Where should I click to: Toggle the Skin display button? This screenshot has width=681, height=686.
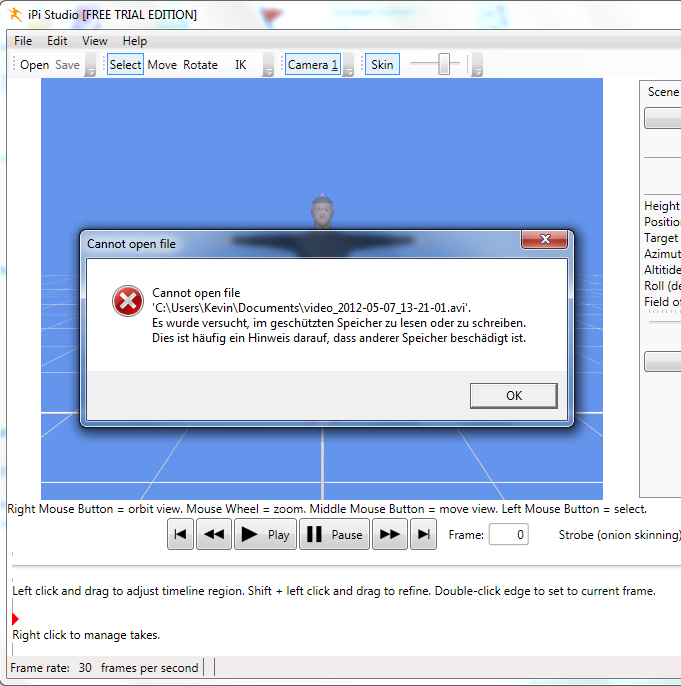(x=382, y=65)
